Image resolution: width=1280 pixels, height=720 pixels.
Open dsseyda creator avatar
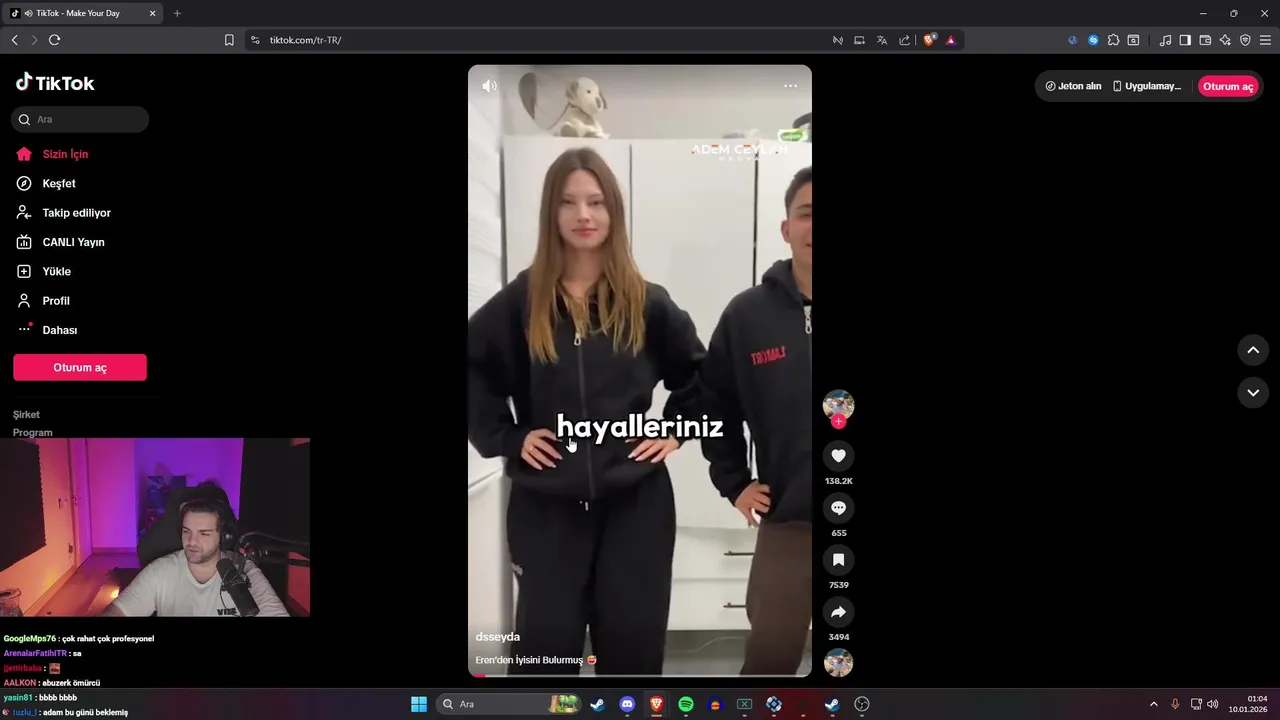tap(838, 404)
